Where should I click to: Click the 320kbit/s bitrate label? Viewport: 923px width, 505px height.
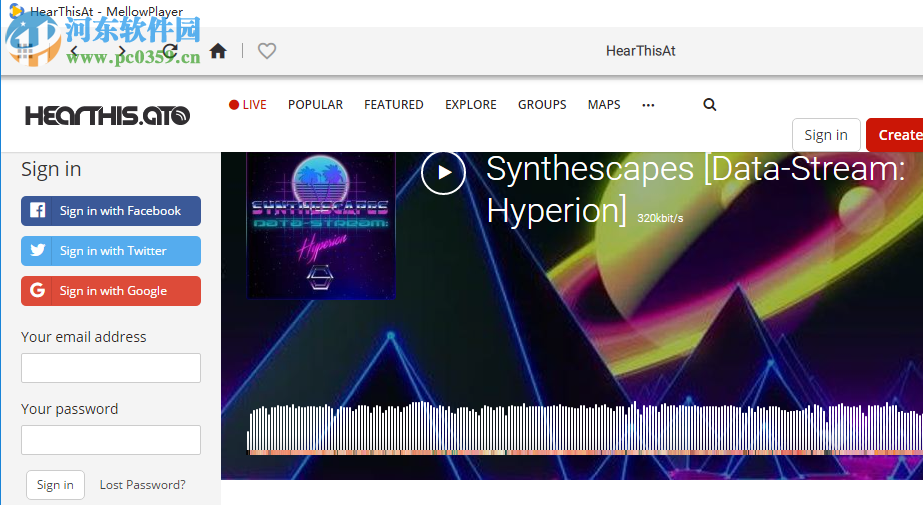[660, 218]
